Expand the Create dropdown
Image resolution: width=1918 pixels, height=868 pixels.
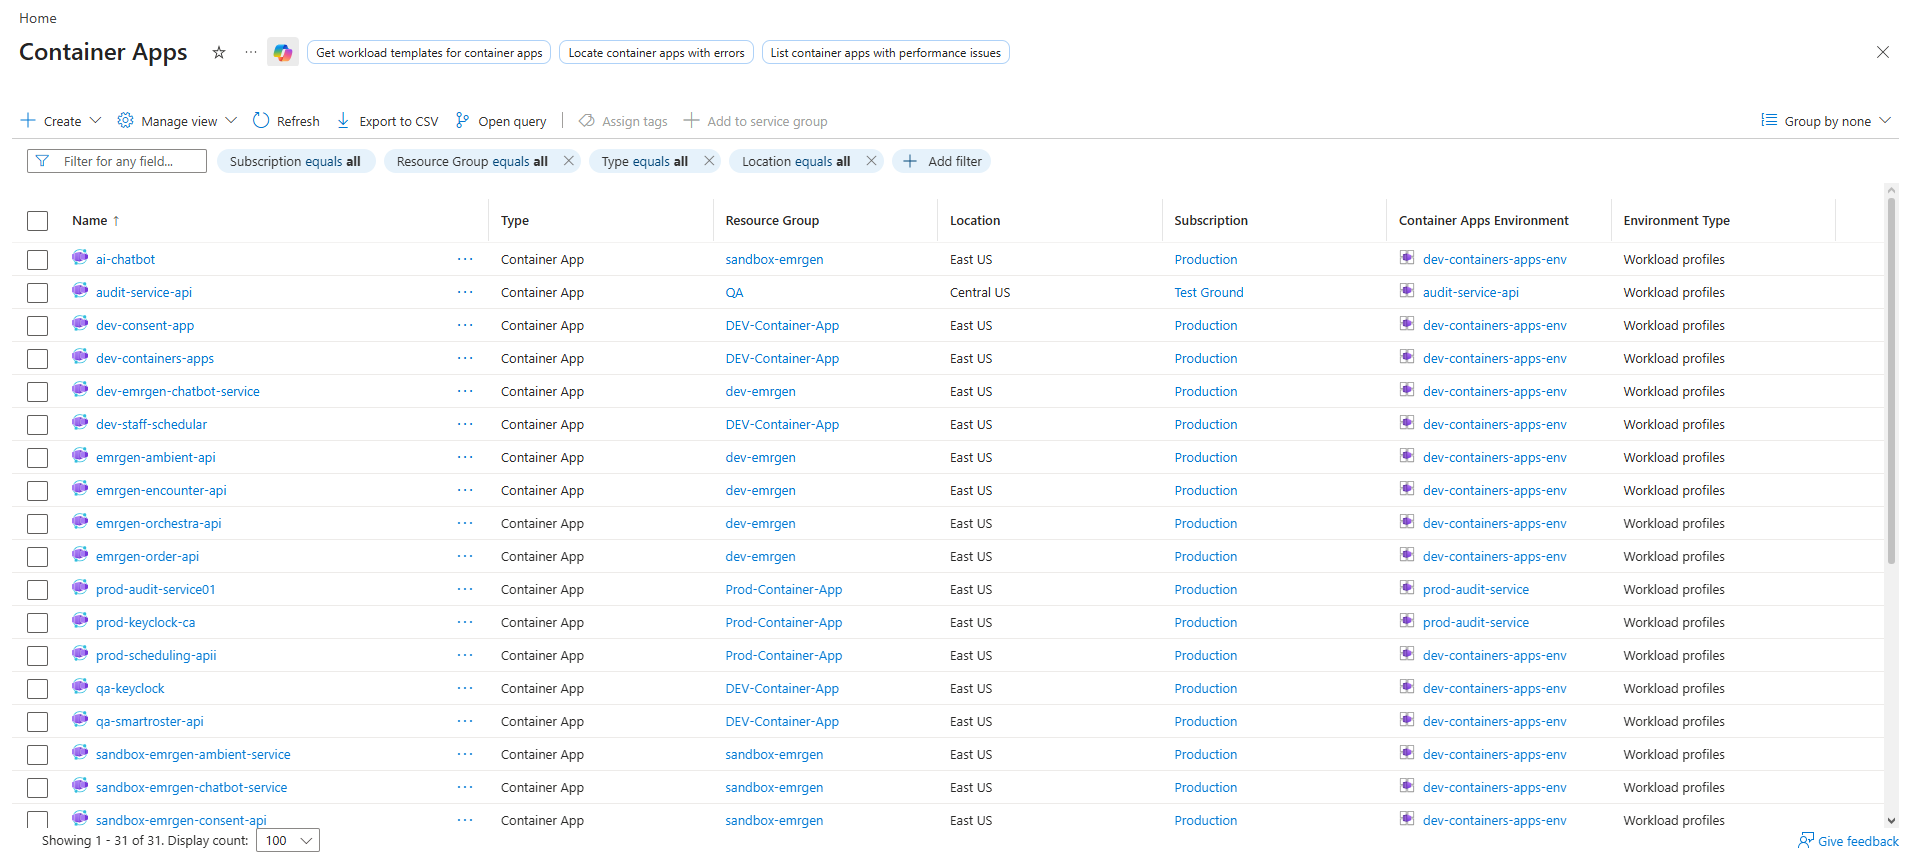coord(61,121)
